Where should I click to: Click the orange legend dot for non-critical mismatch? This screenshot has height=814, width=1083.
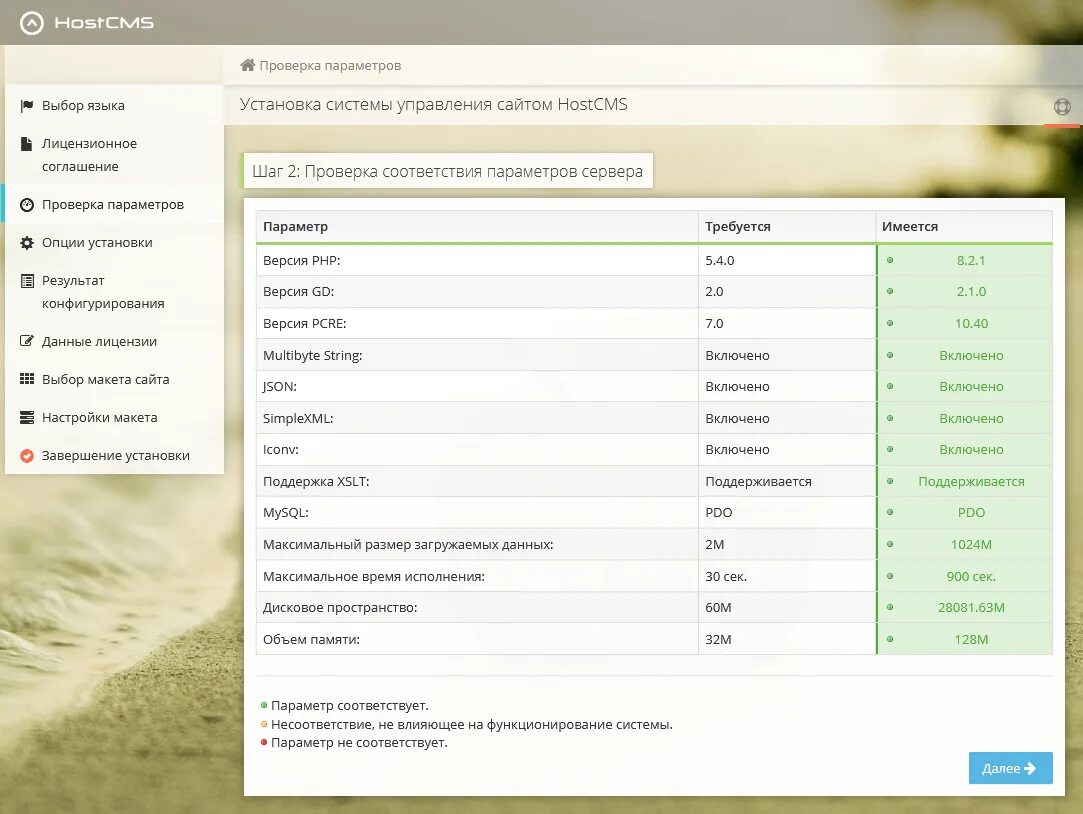pyautogui.click(x=264, y=724)
